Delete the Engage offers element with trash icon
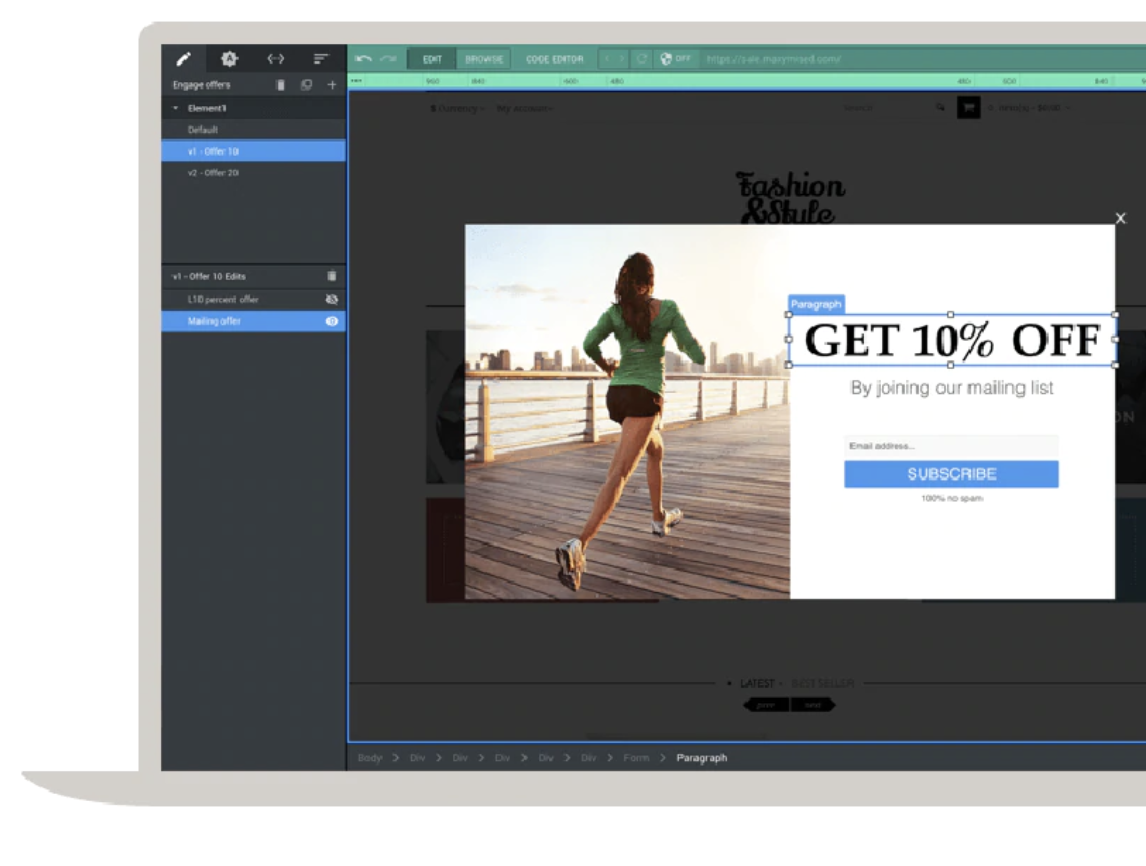Screen dimensions: 1146x866 (280, 85)
